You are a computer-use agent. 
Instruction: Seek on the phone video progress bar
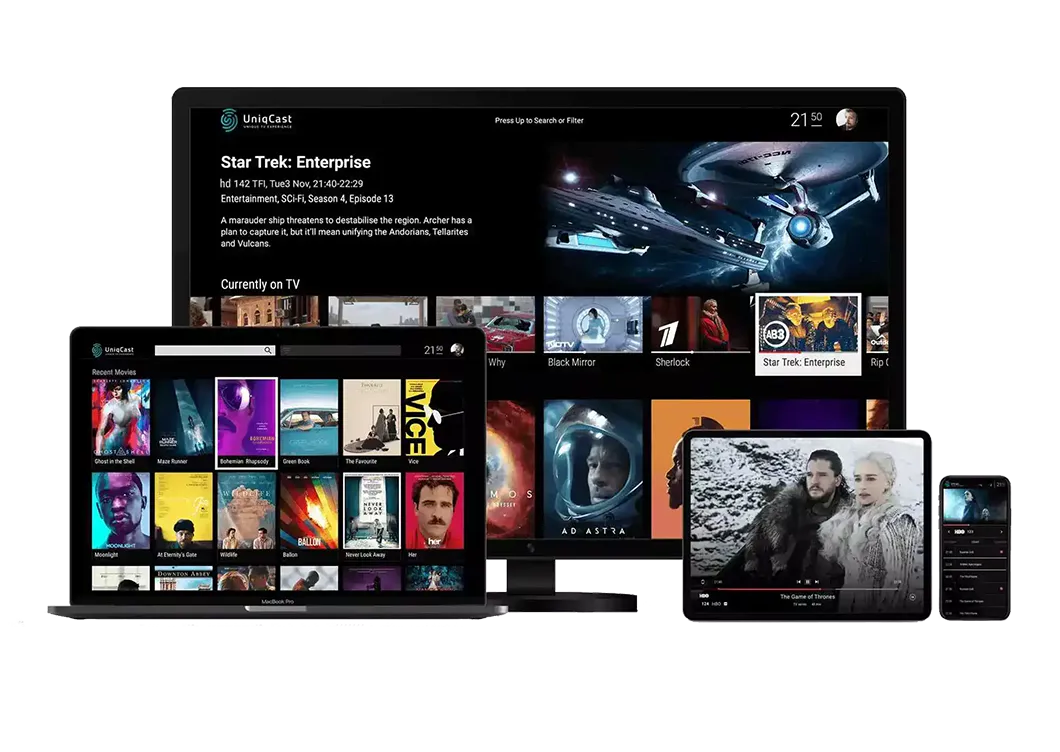[x=975, y=525]
